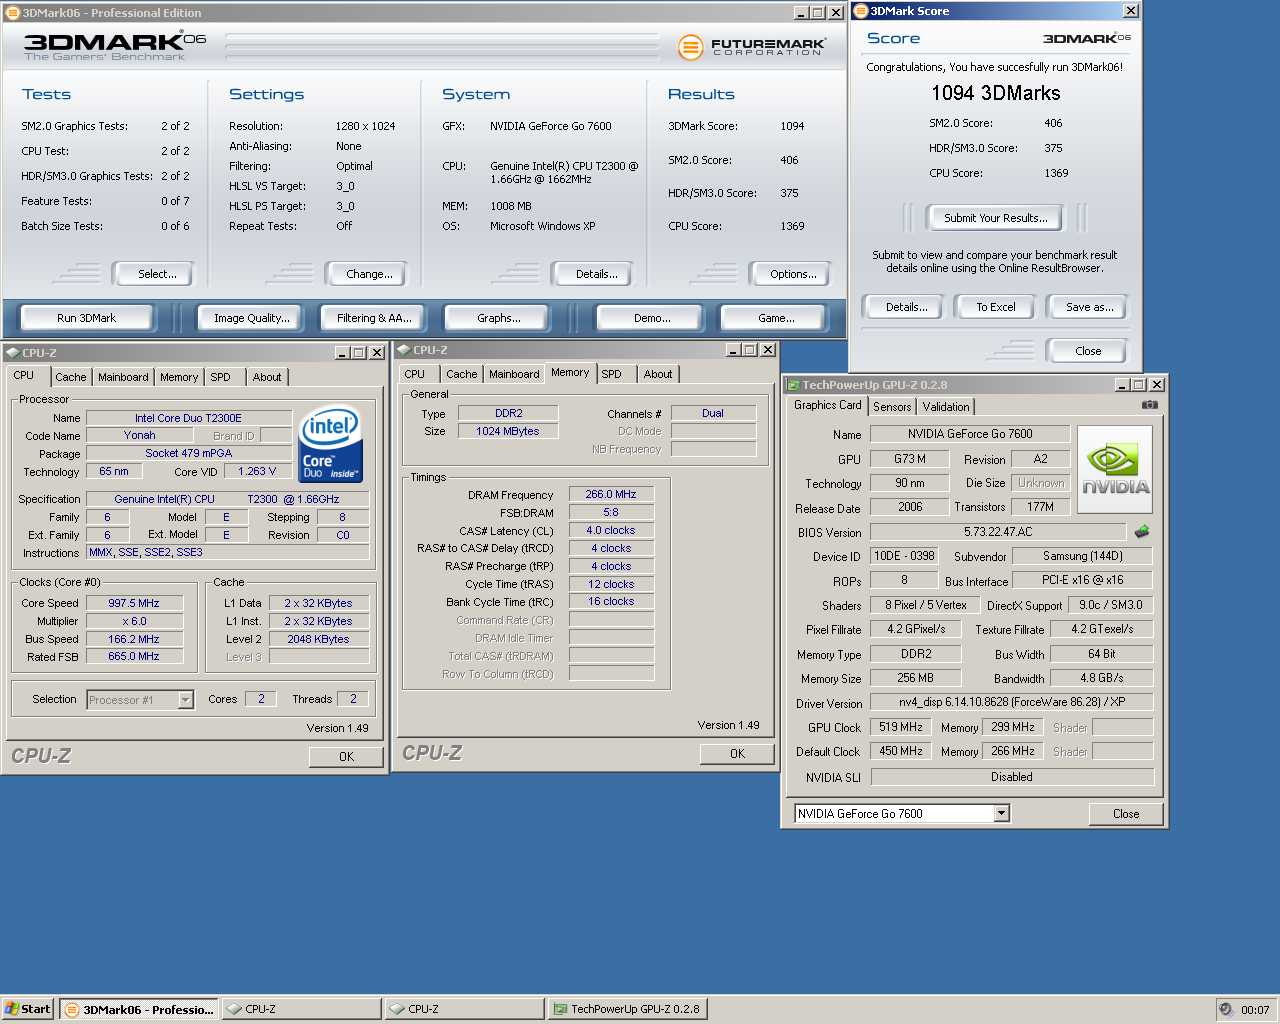Select Graphics Card tab in GPU-Z
The width and height of the screenshot is (1280, 1024).
pos(827,405)
